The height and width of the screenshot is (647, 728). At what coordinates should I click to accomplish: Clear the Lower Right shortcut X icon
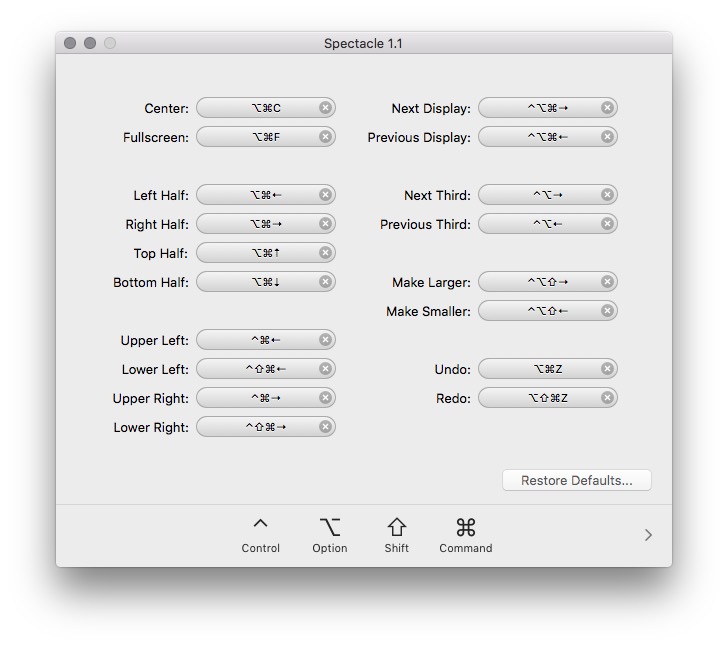tap(325, 427)
